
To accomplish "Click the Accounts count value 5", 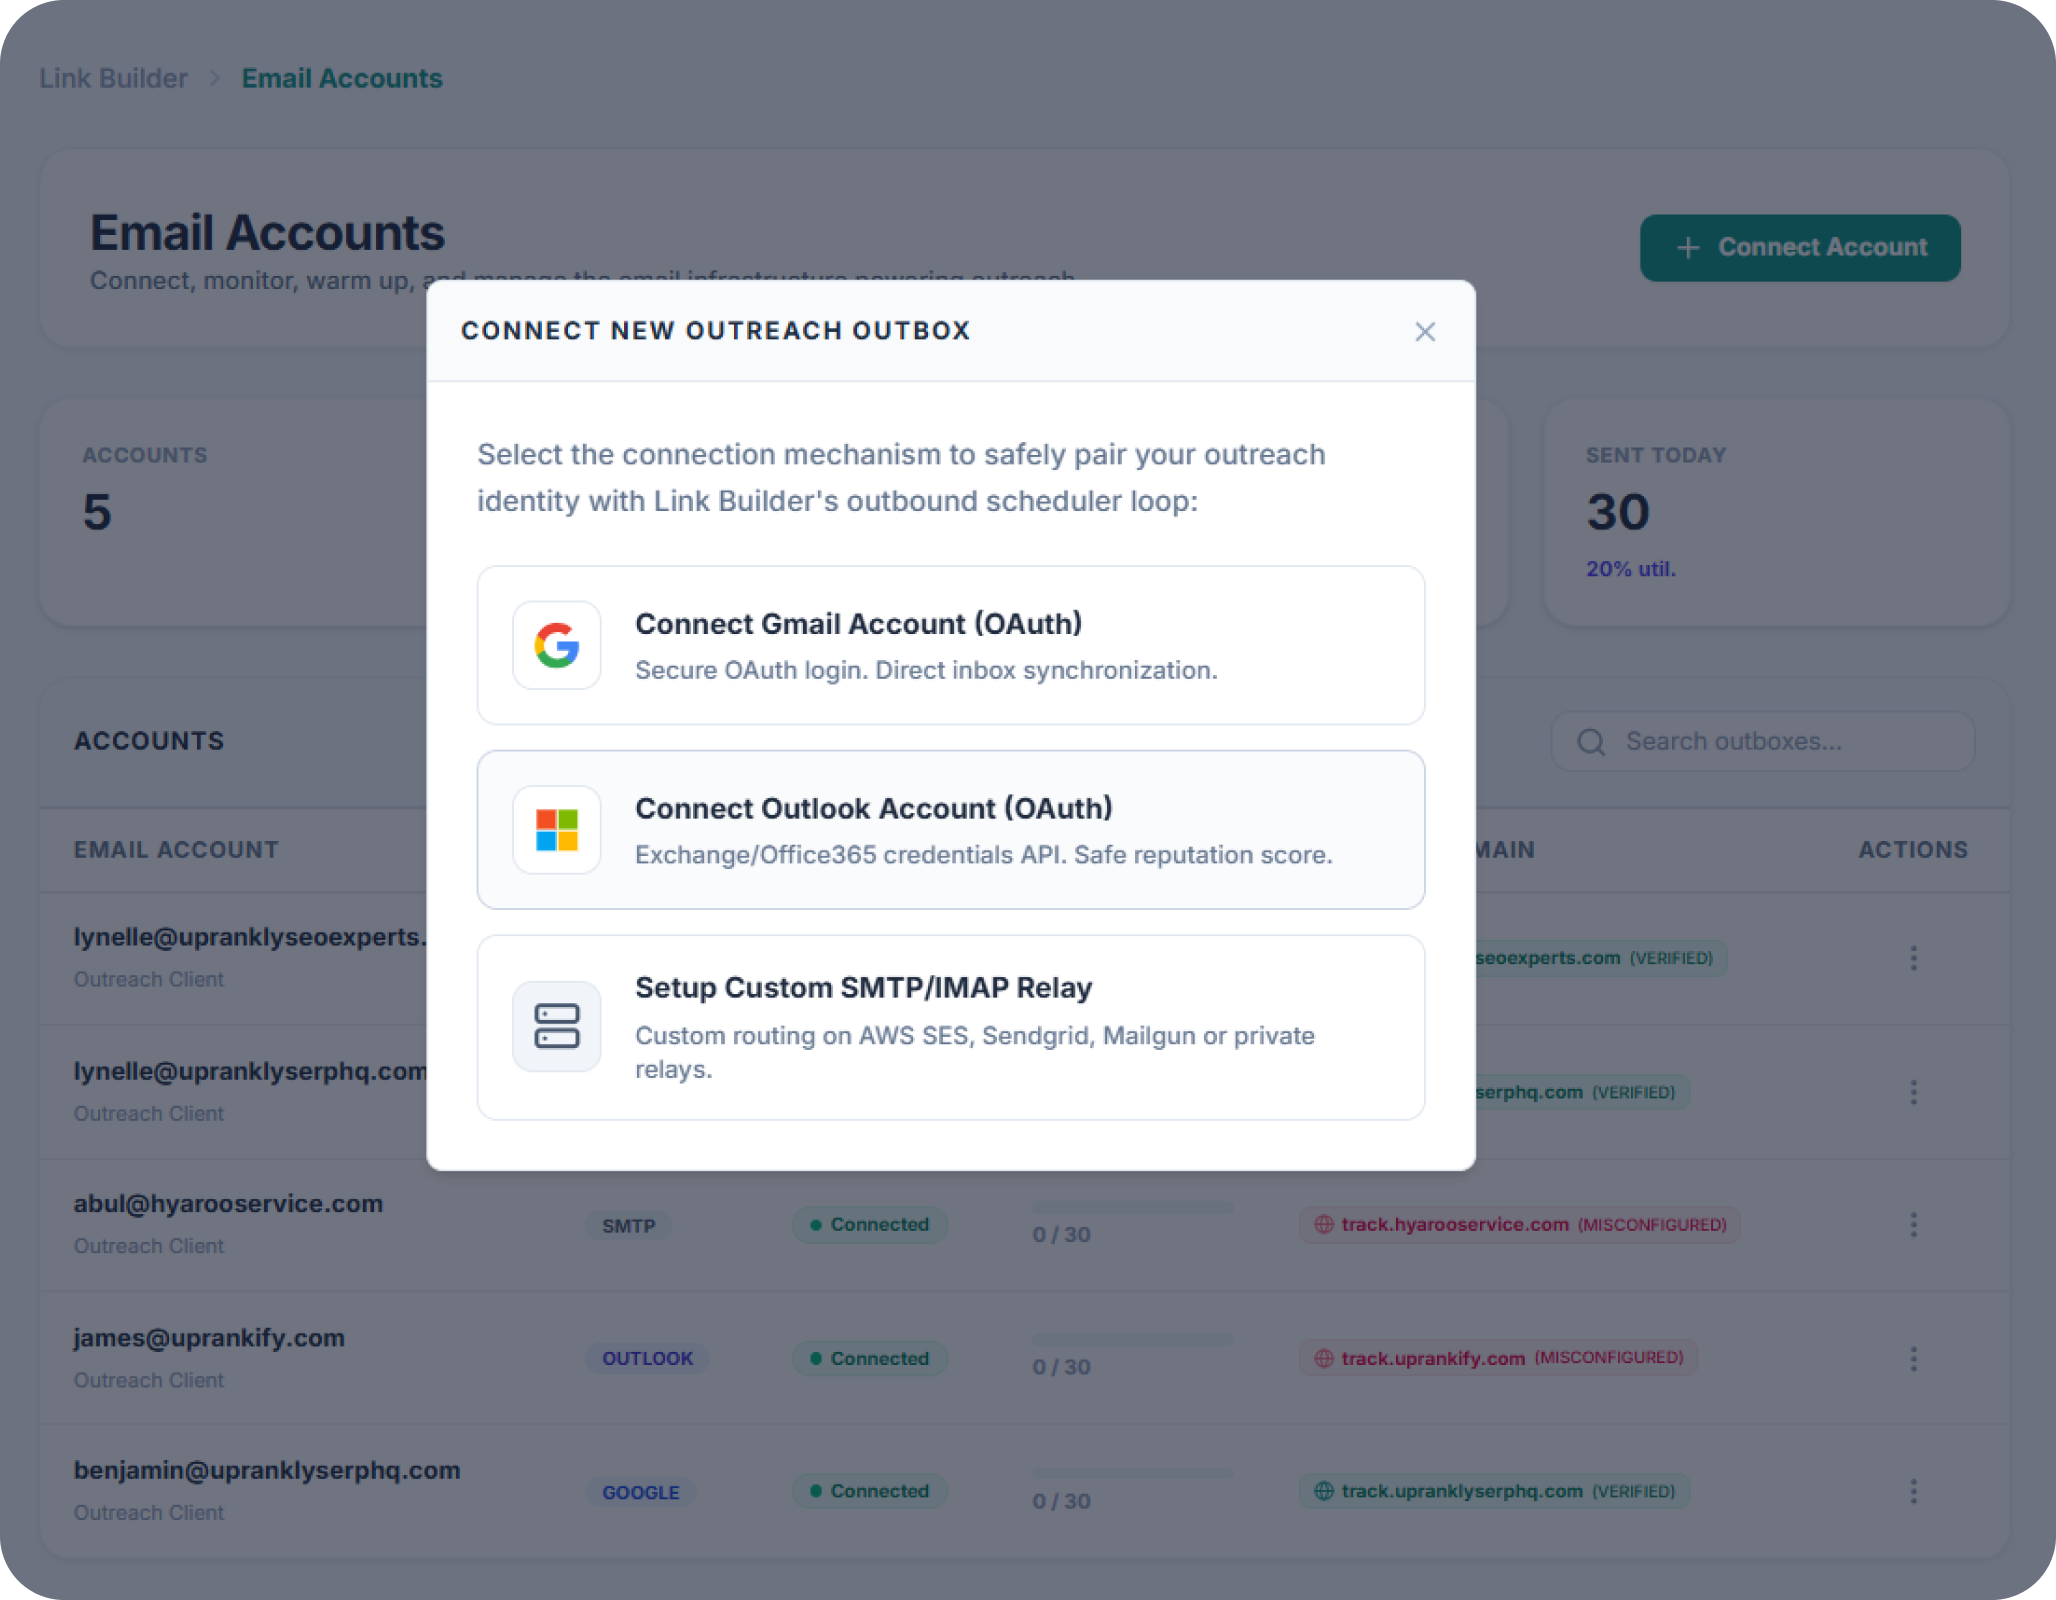I will coord(97,512).
